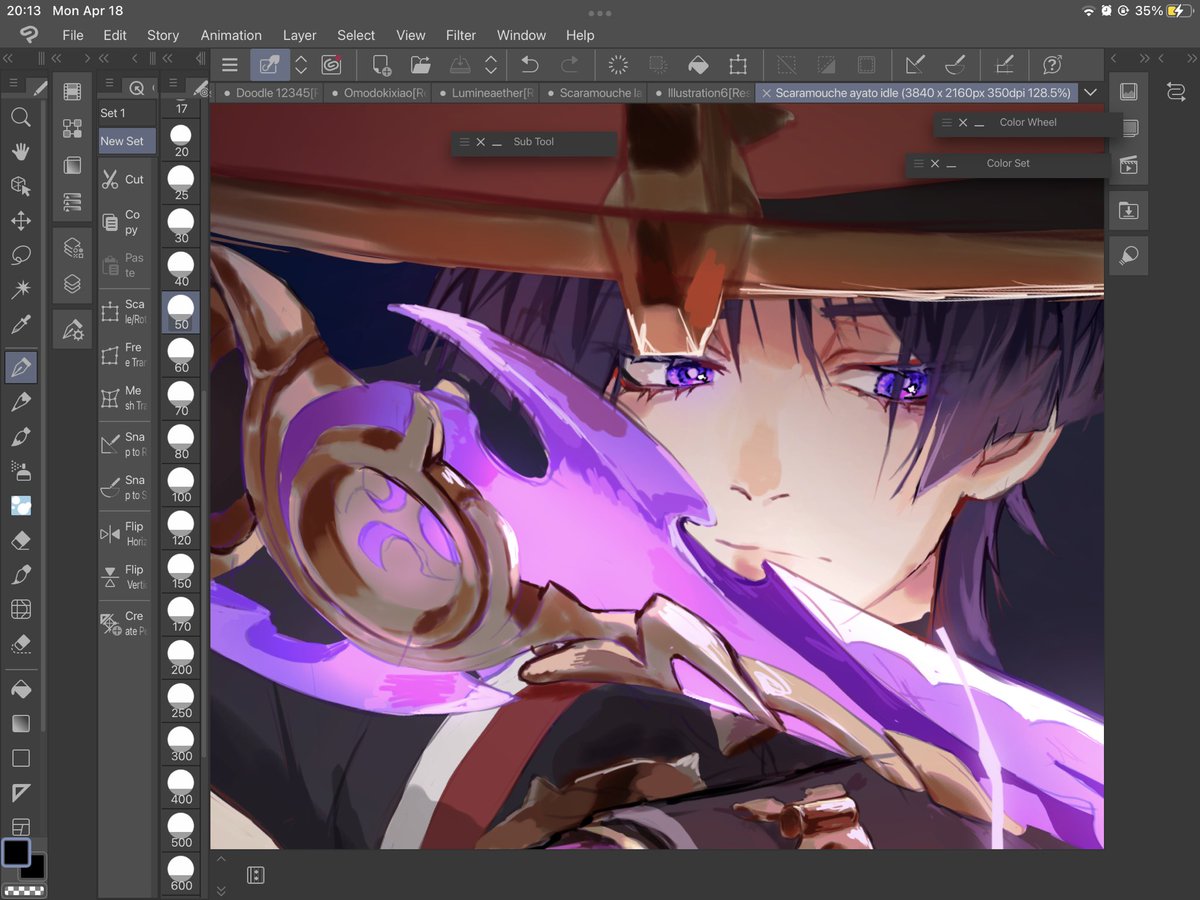Toggle Snap to Special Ruler in command bar
Screen dimensions: 1200x900
[955, 65]
